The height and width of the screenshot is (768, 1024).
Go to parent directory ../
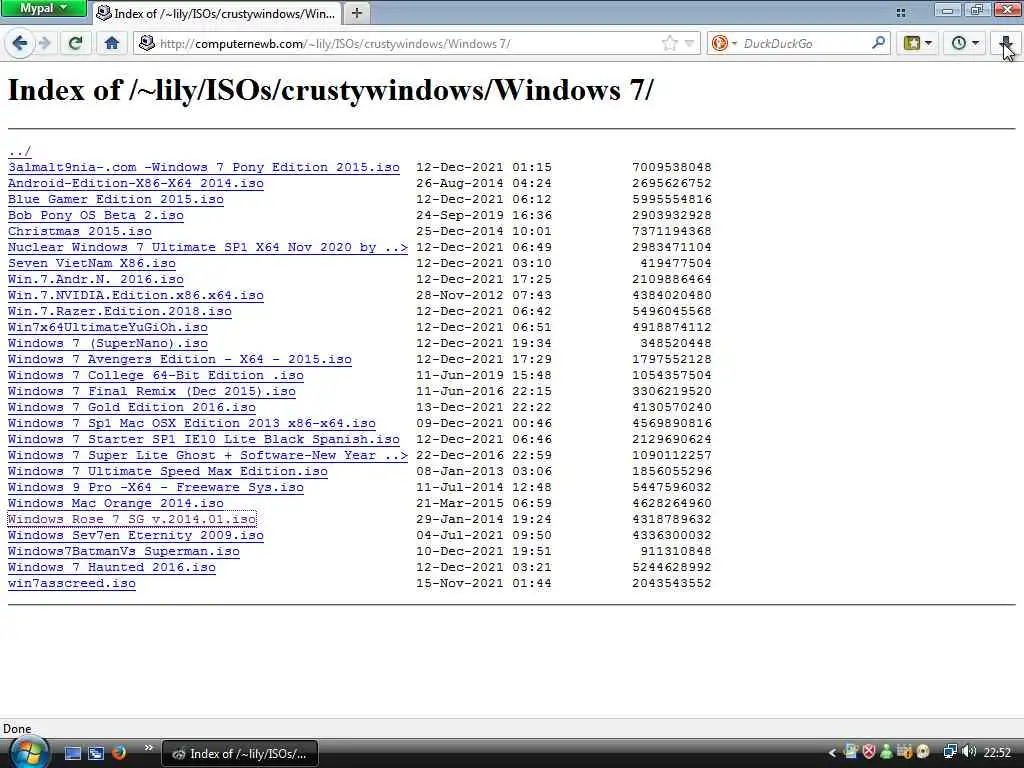coord(20,152)
